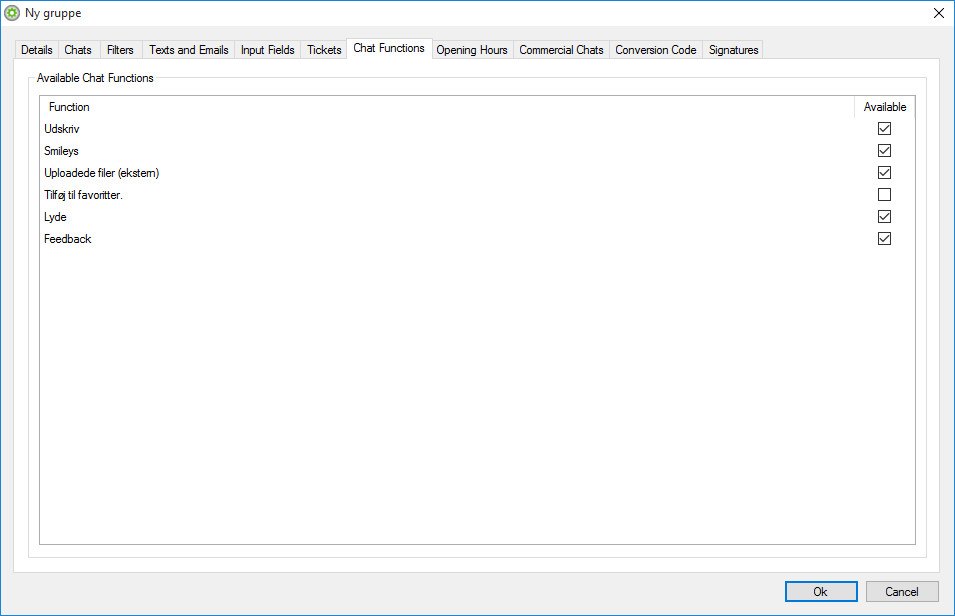Select the Feedback function row text
The height and width of the screenshot is (616, 955).
point(68,239)
